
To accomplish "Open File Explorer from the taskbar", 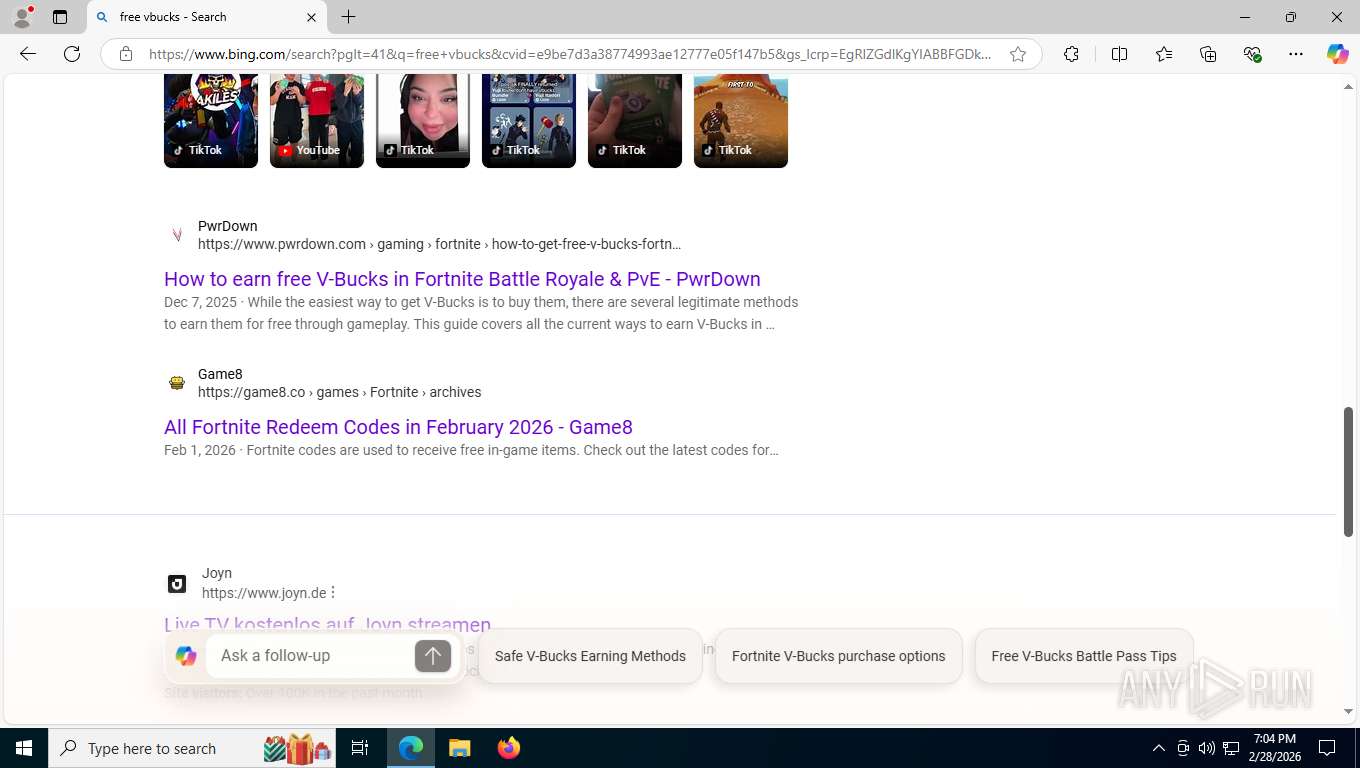I will tap(459, 748).
